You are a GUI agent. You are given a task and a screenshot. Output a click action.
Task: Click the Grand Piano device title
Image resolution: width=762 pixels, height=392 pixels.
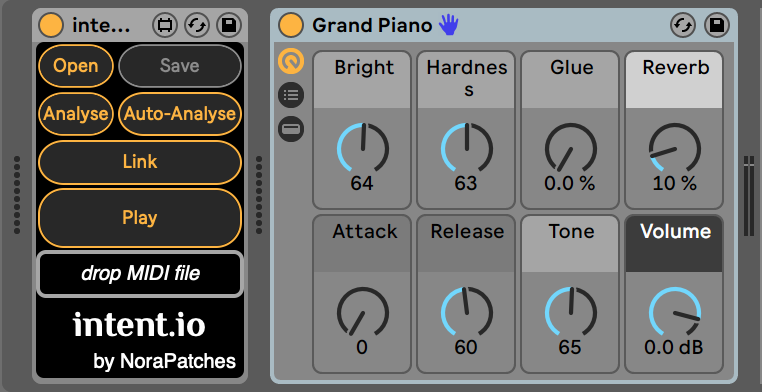(x=372, y=25)
